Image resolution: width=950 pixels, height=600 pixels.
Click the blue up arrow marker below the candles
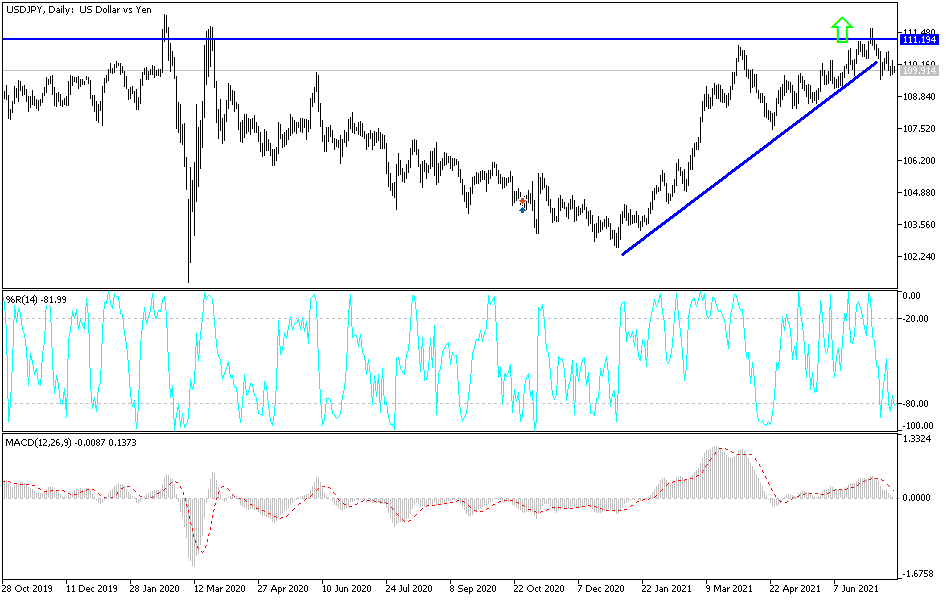coord(522,210)
